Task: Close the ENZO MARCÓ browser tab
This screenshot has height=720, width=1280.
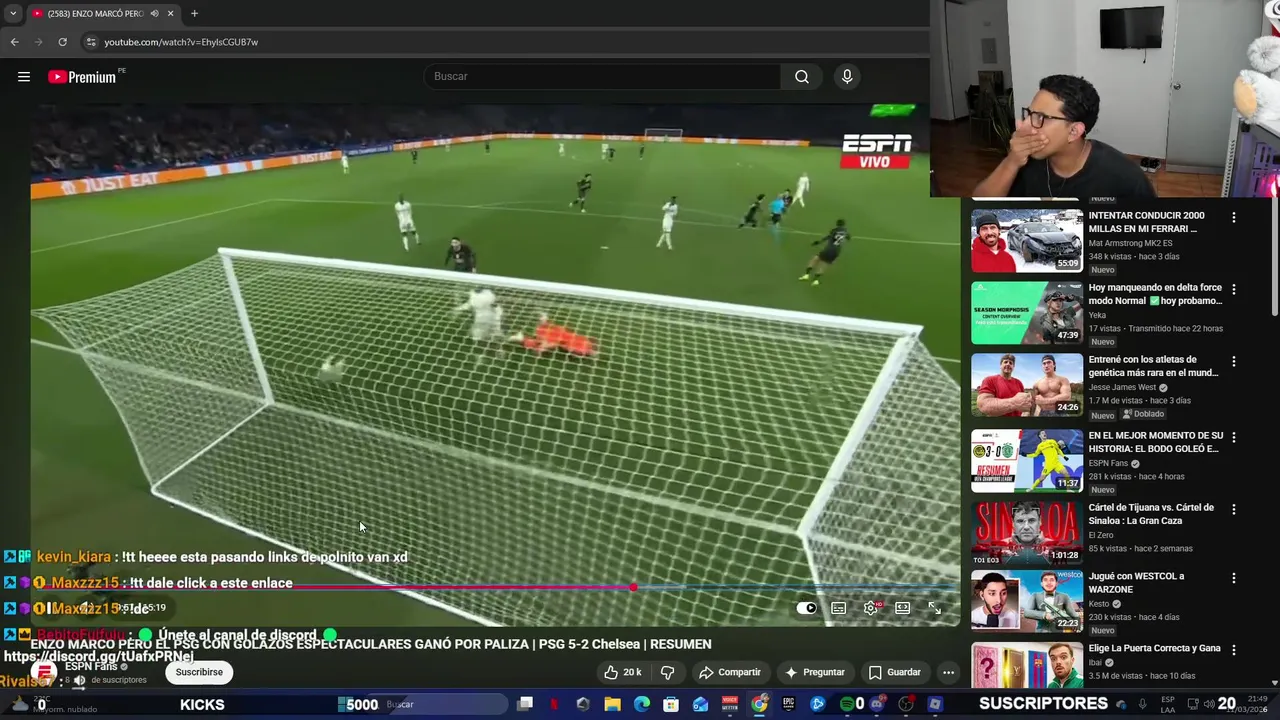Action: pos(170,13)
